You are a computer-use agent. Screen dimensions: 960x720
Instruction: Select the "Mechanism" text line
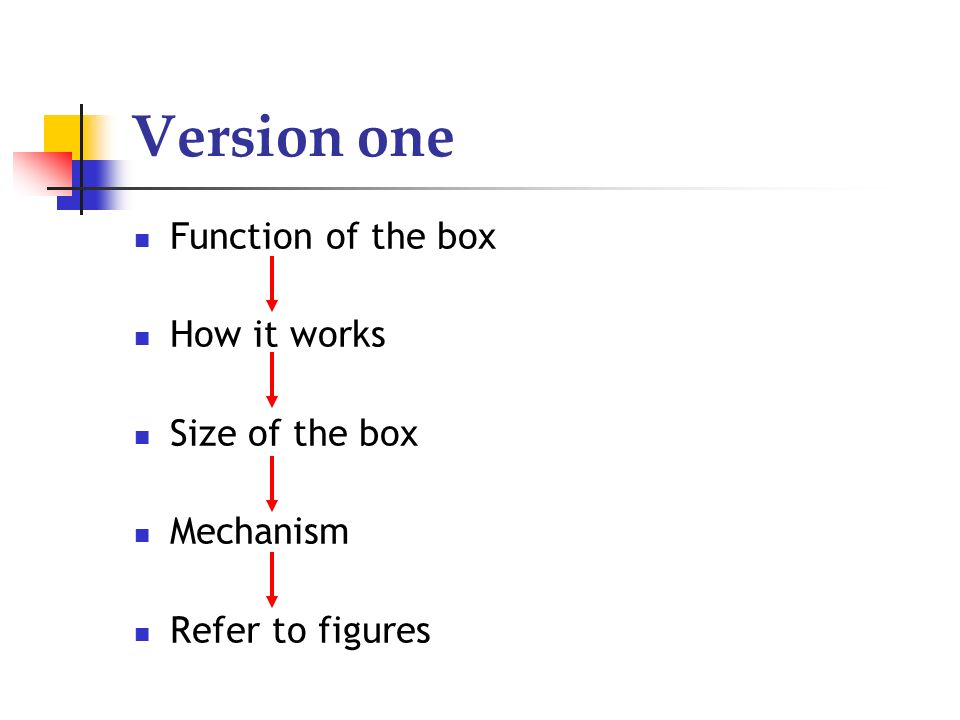coord(259,531)
